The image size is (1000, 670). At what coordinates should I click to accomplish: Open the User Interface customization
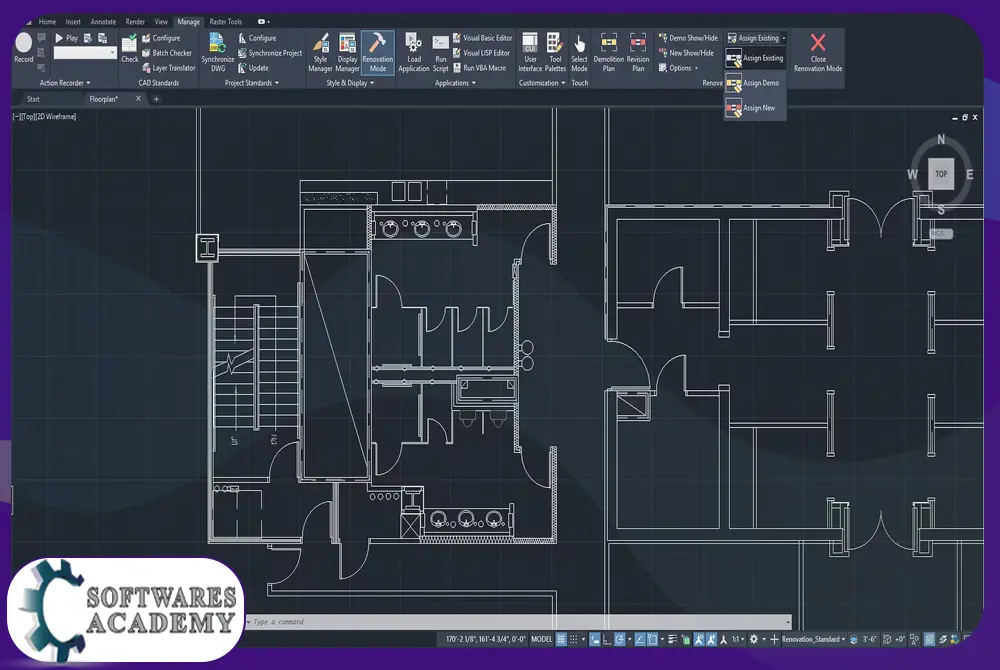(x=530, y=52)
